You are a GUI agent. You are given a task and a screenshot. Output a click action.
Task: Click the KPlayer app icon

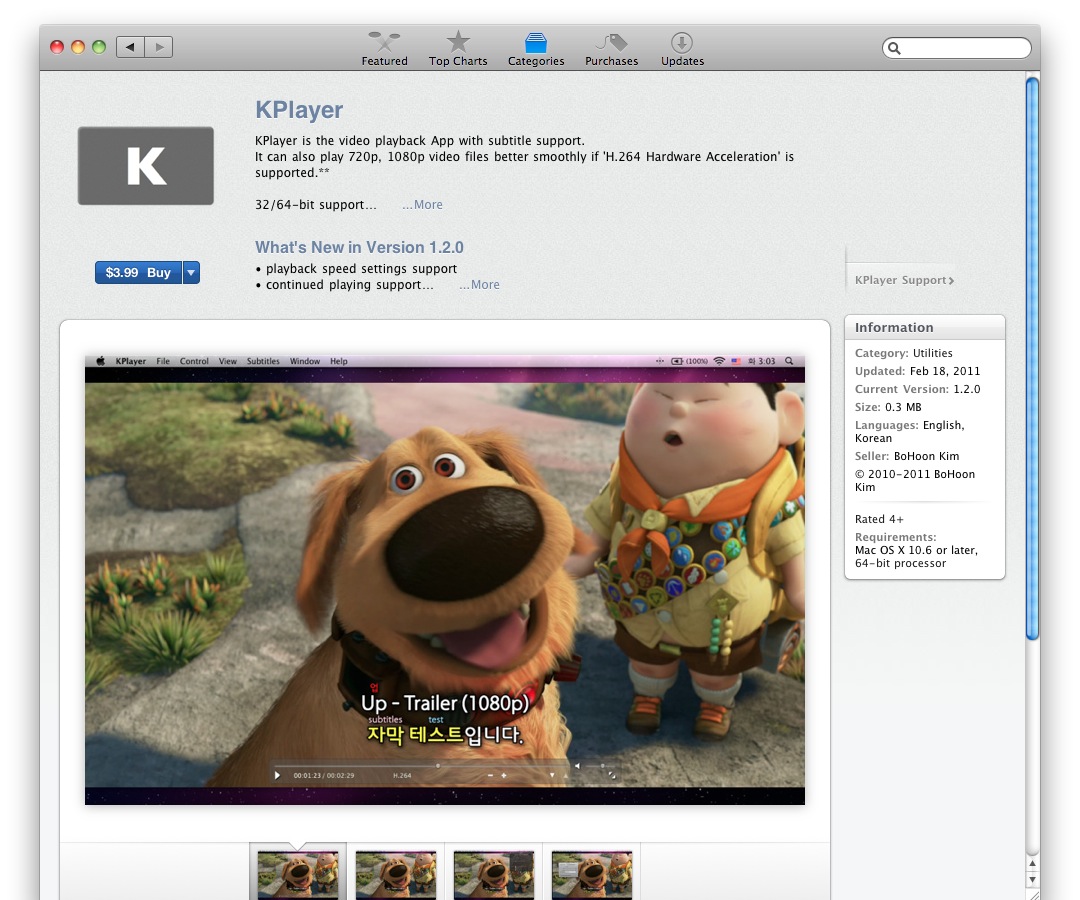coord(146,166)
